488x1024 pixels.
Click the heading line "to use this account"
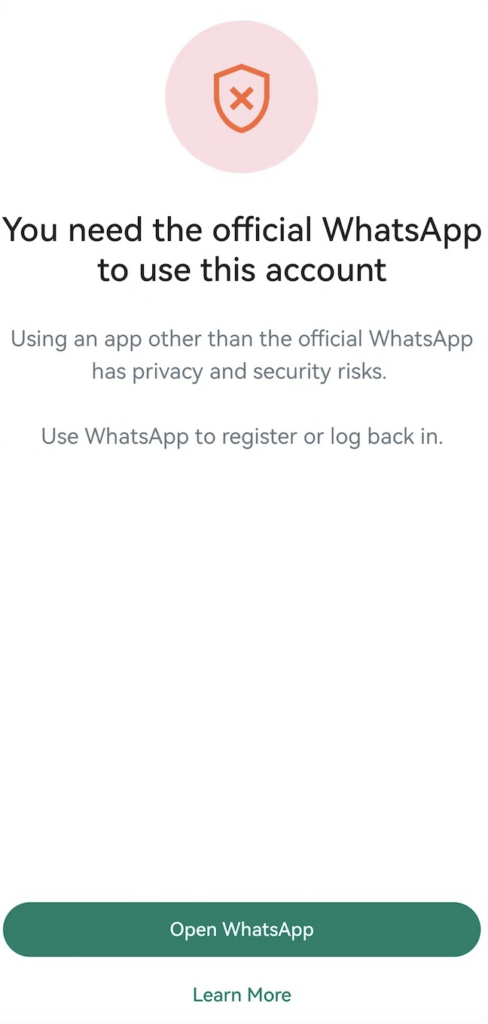(x=242, y=270)
